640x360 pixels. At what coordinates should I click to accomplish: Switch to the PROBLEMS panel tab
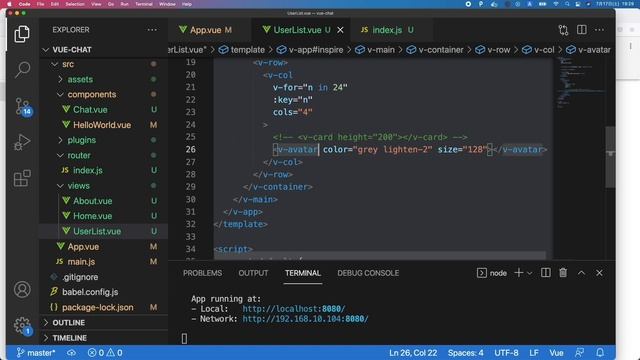202,273
